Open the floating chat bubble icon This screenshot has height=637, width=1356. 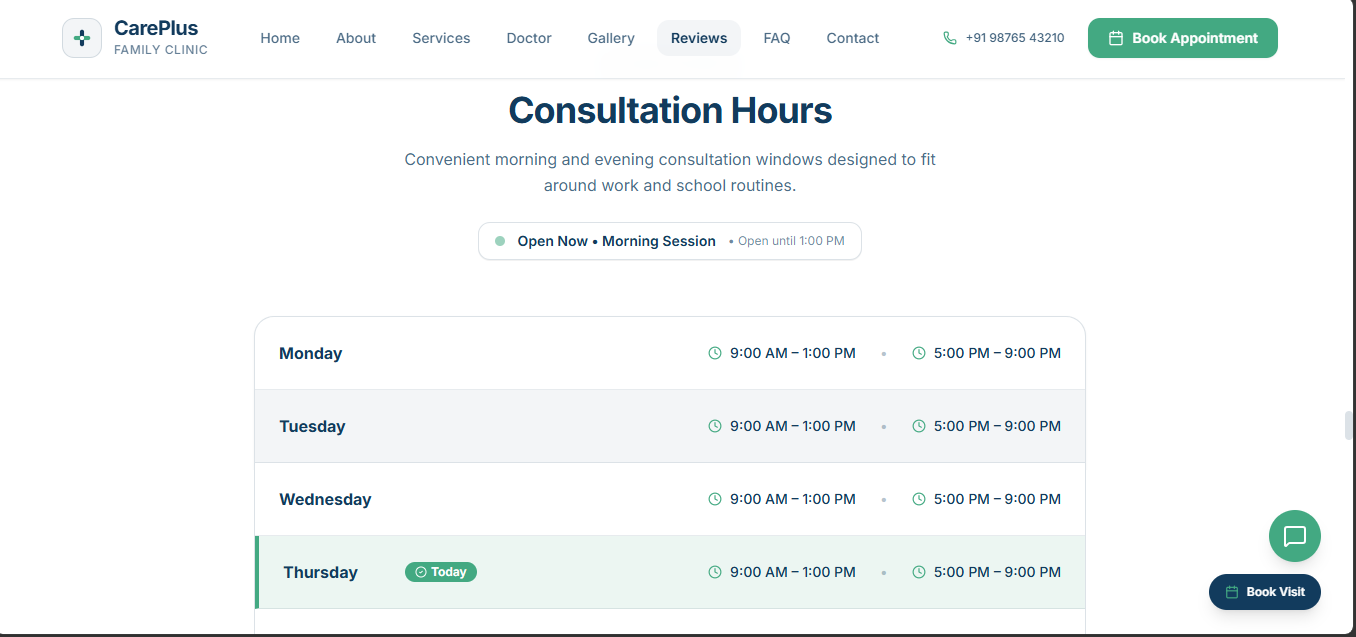(1295, 536)
